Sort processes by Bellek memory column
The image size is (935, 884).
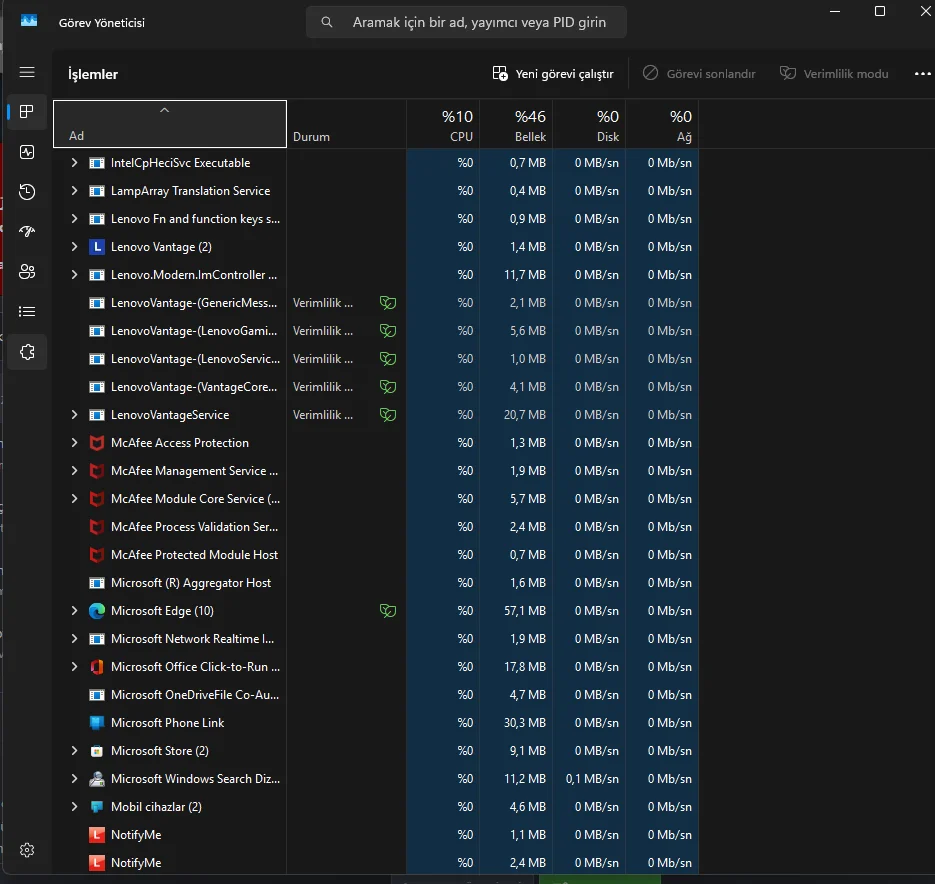click(x=516, y=124)
